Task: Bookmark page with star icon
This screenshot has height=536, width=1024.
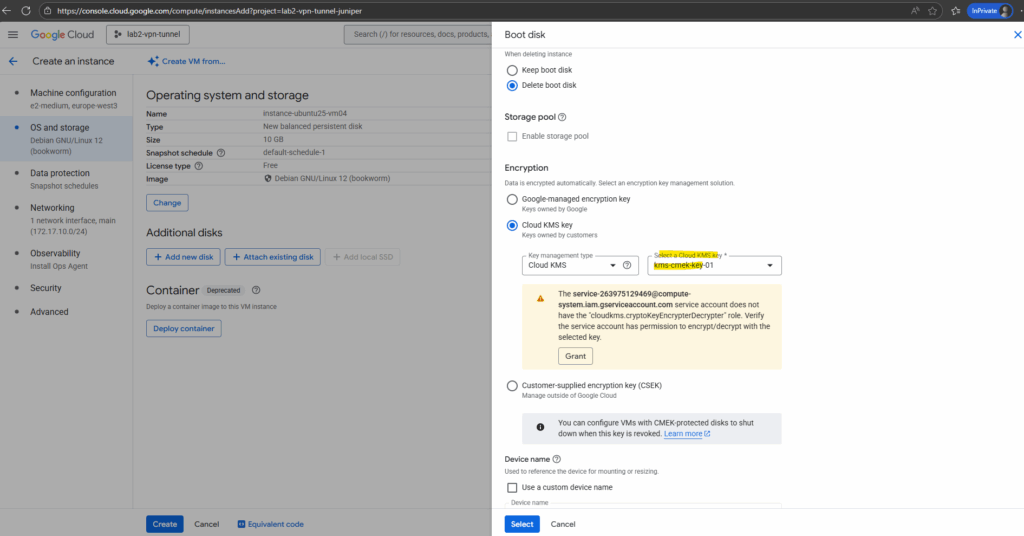Action: pyautogui.click(x=933, y=10)
